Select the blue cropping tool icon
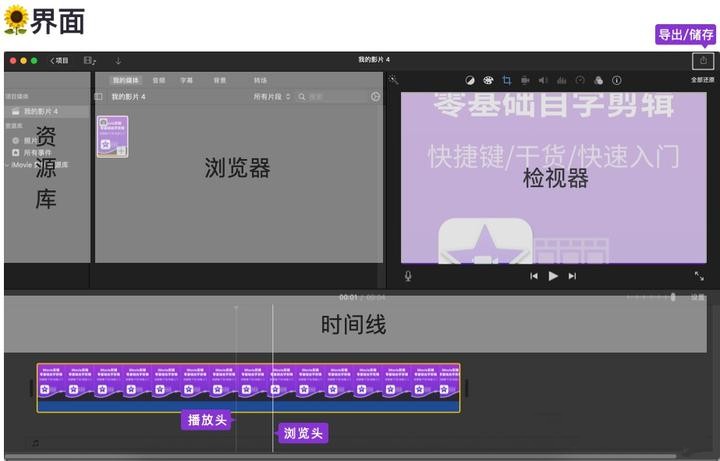 tap(506, 80)
